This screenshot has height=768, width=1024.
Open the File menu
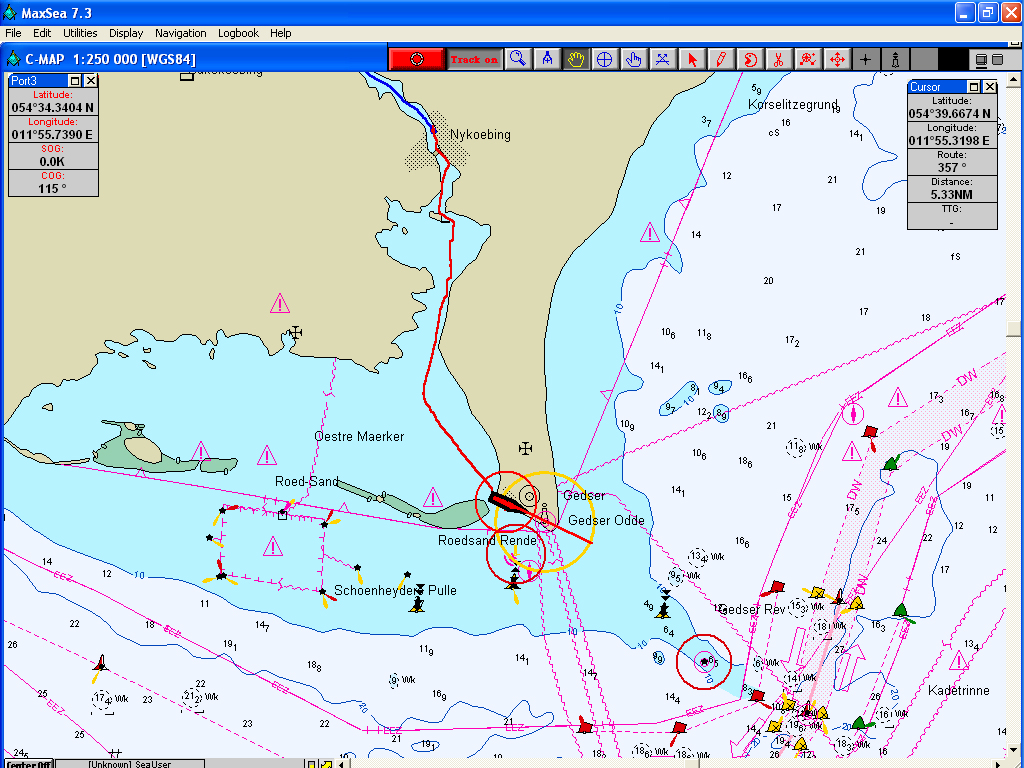click(13, 33)
